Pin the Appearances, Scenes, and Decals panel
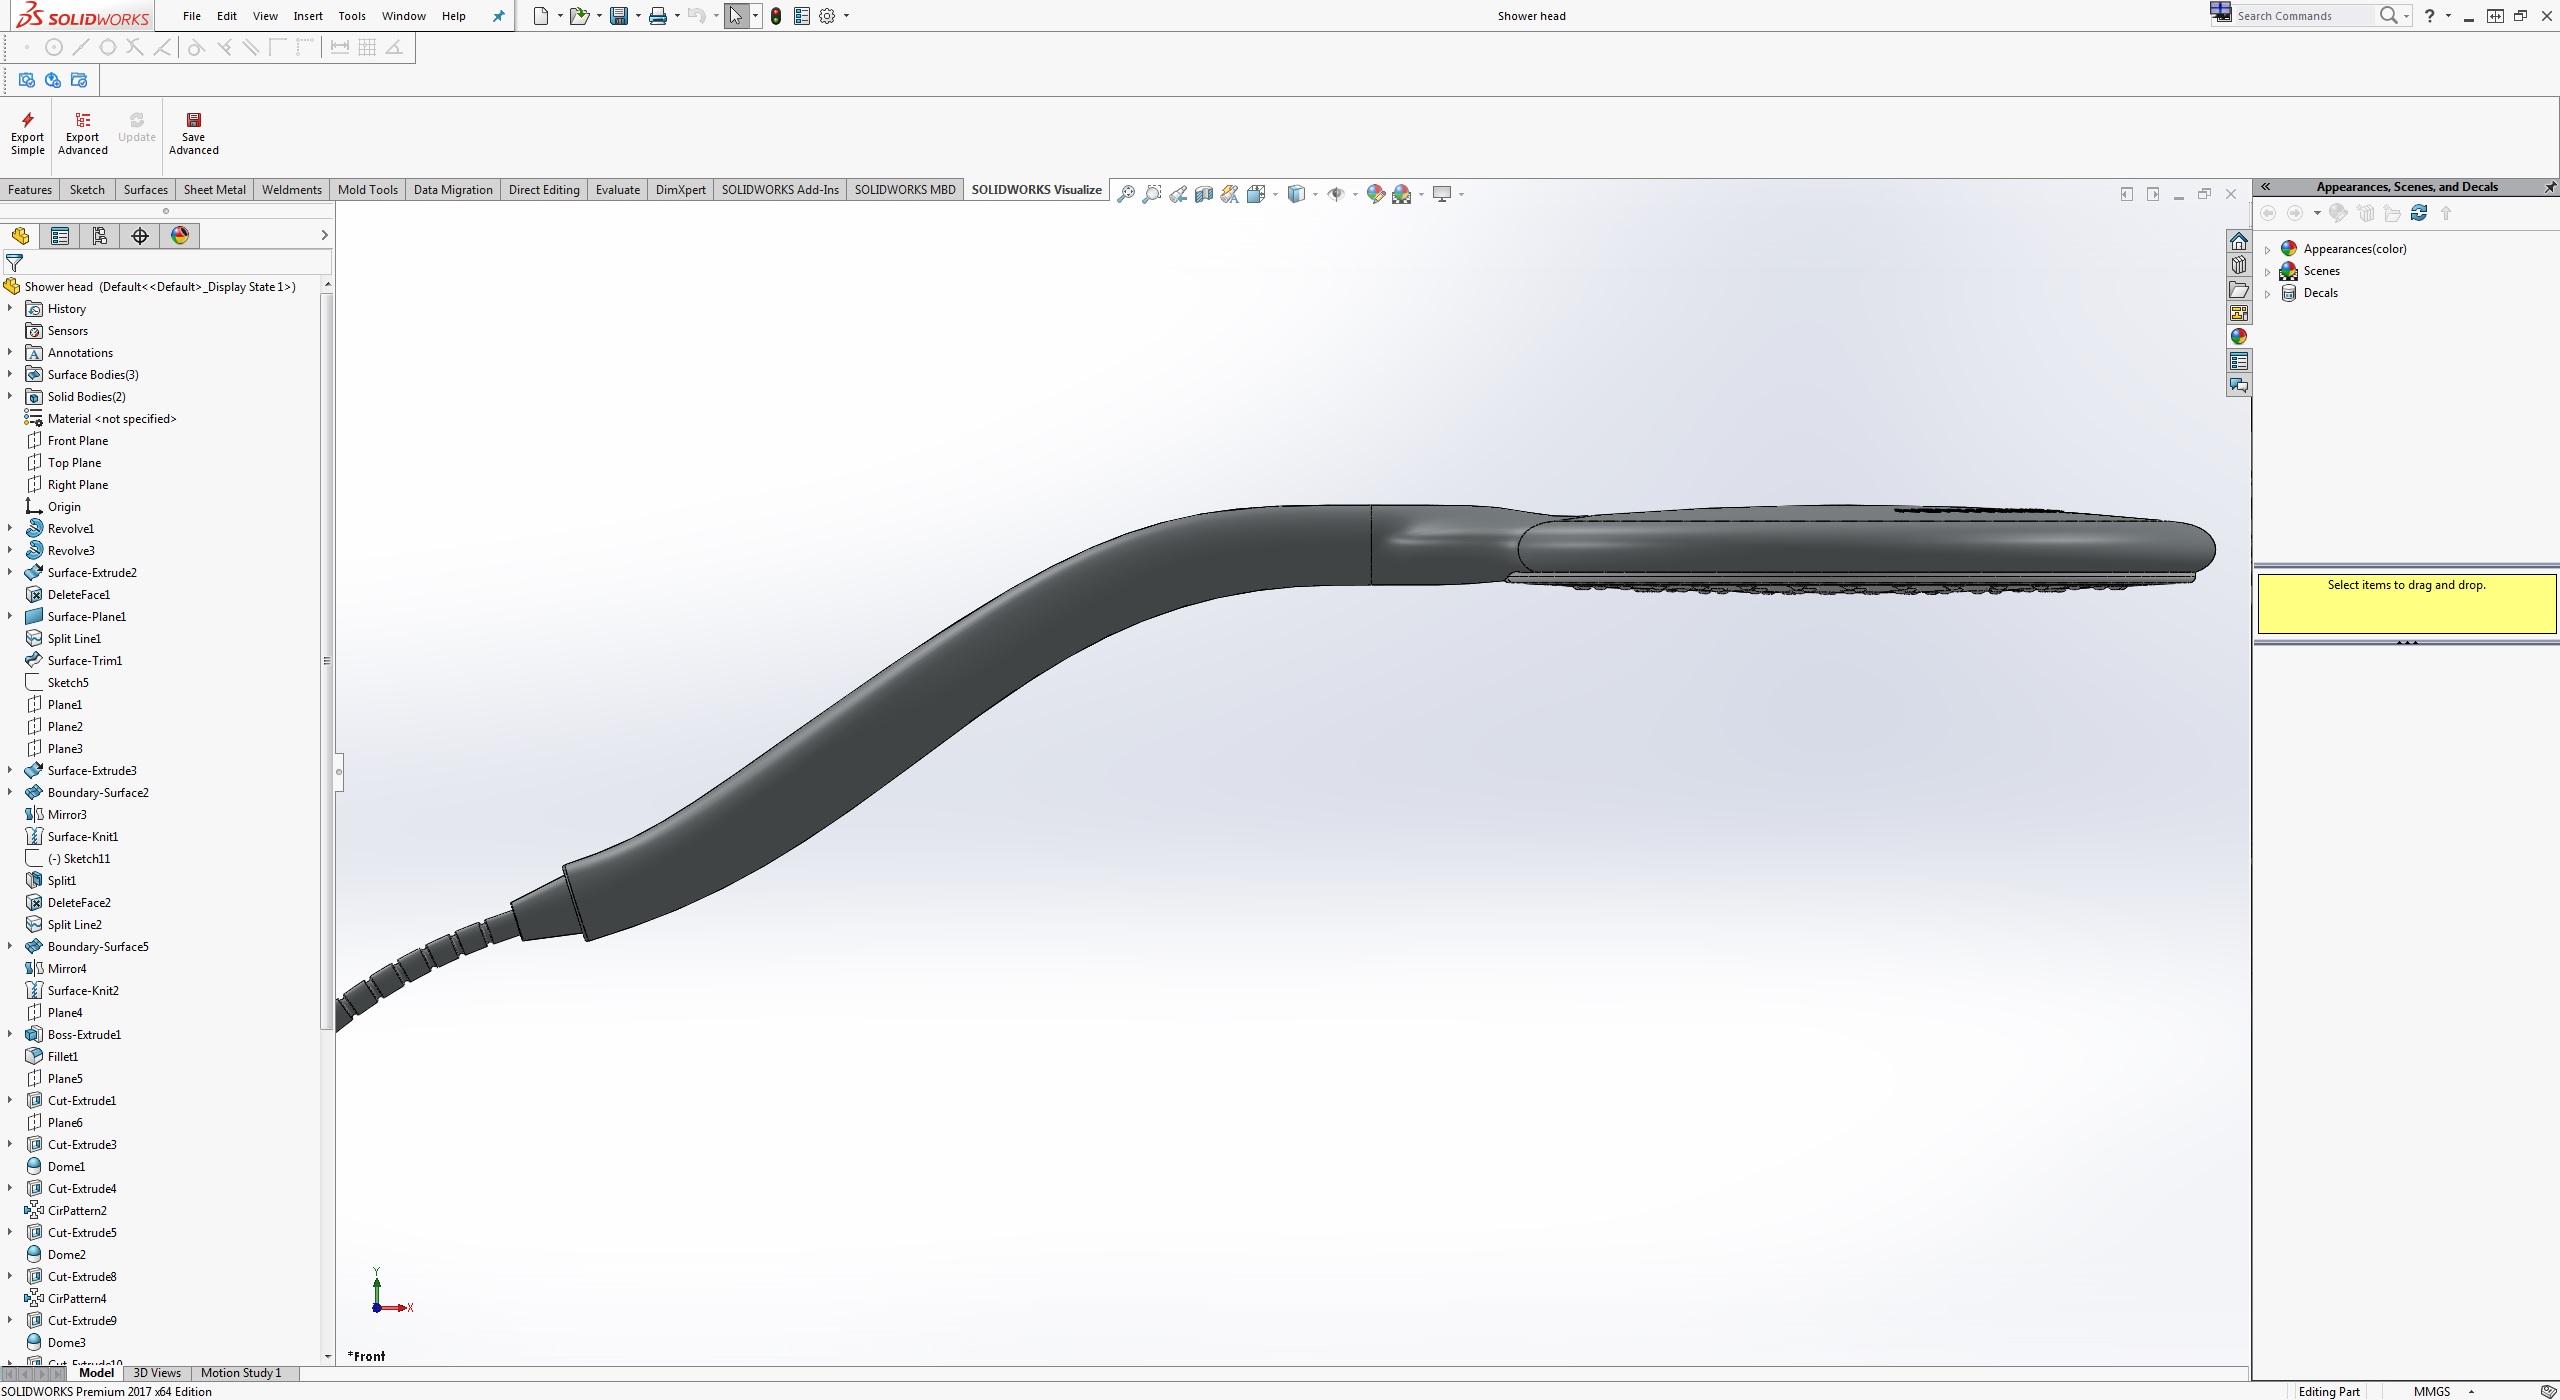The image size is (2560, 1400). click(x=2549, y=187)
